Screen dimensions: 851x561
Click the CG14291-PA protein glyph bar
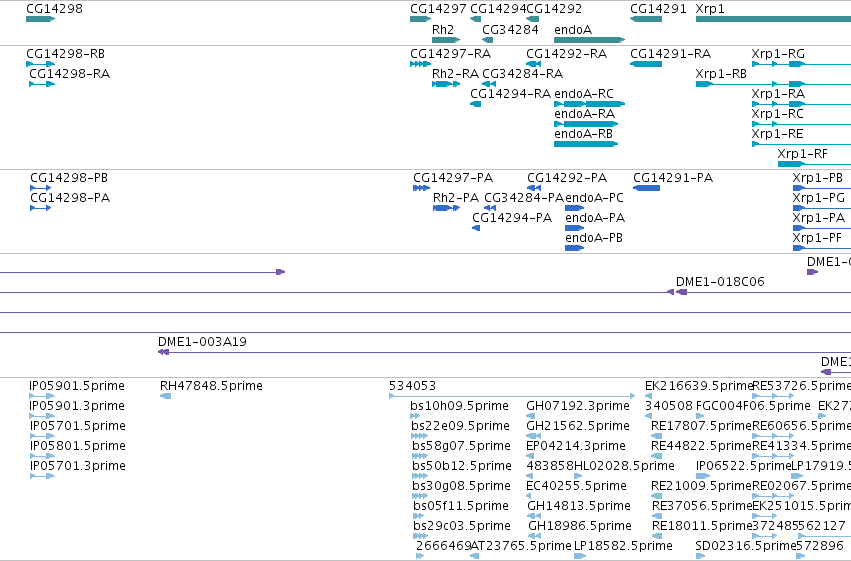pyautogui.click(x=646, y=188)
